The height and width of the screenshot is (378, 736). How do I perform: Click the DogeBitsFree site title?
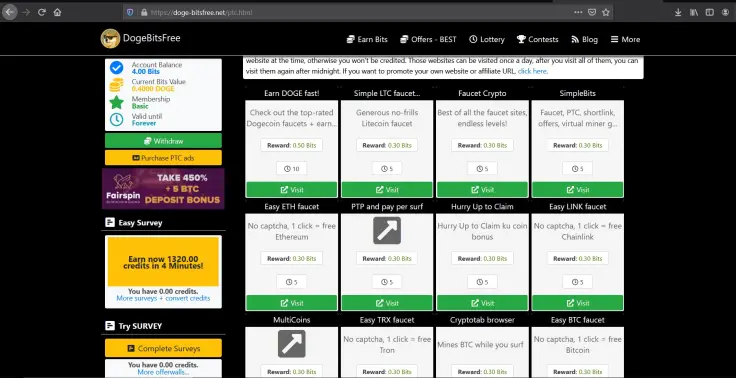(x=152, y=39)
